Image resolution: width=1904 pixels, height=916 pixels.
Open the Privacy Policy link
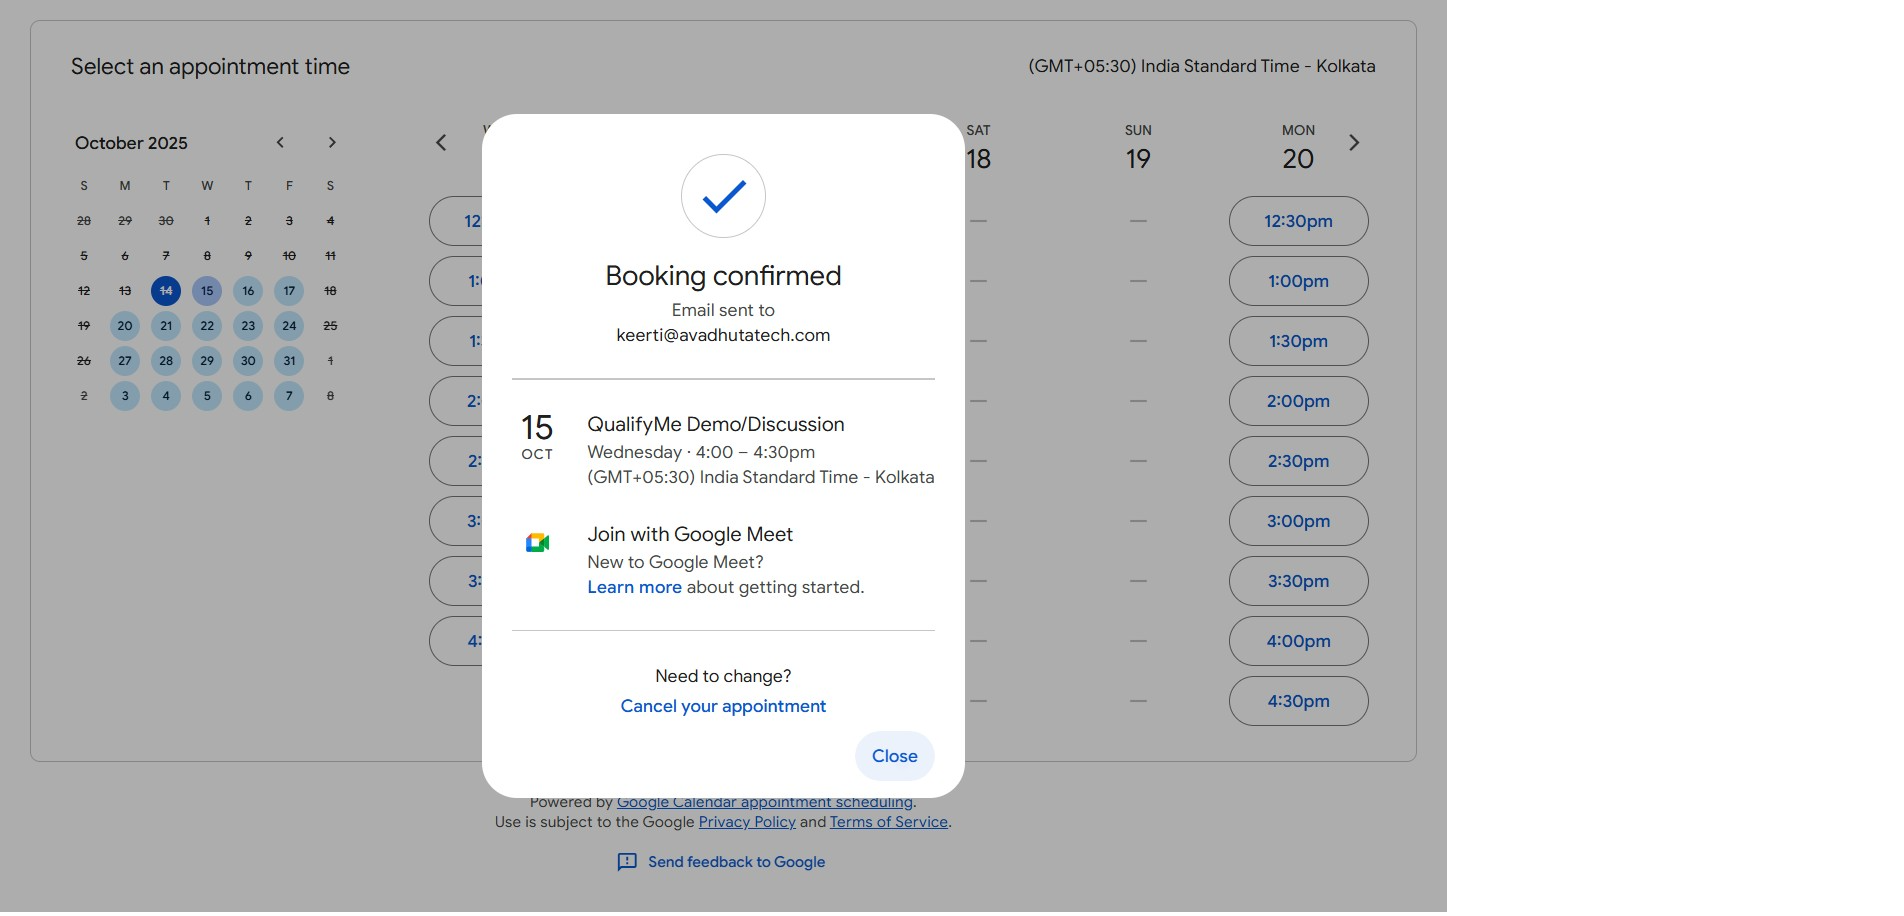pyautogui.click(x=747, y=822)
